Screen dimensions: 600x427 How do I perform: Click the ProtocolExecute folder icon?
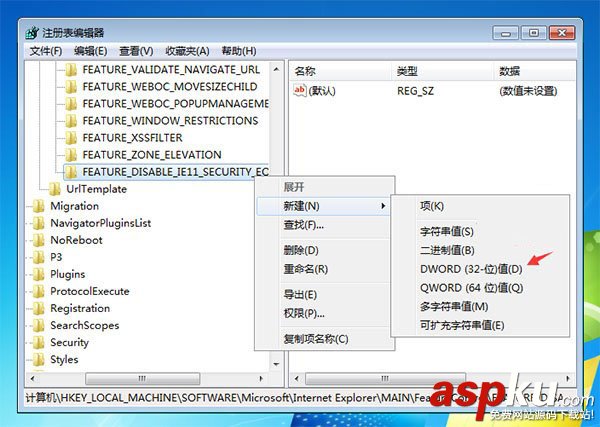tap(39, 291)
